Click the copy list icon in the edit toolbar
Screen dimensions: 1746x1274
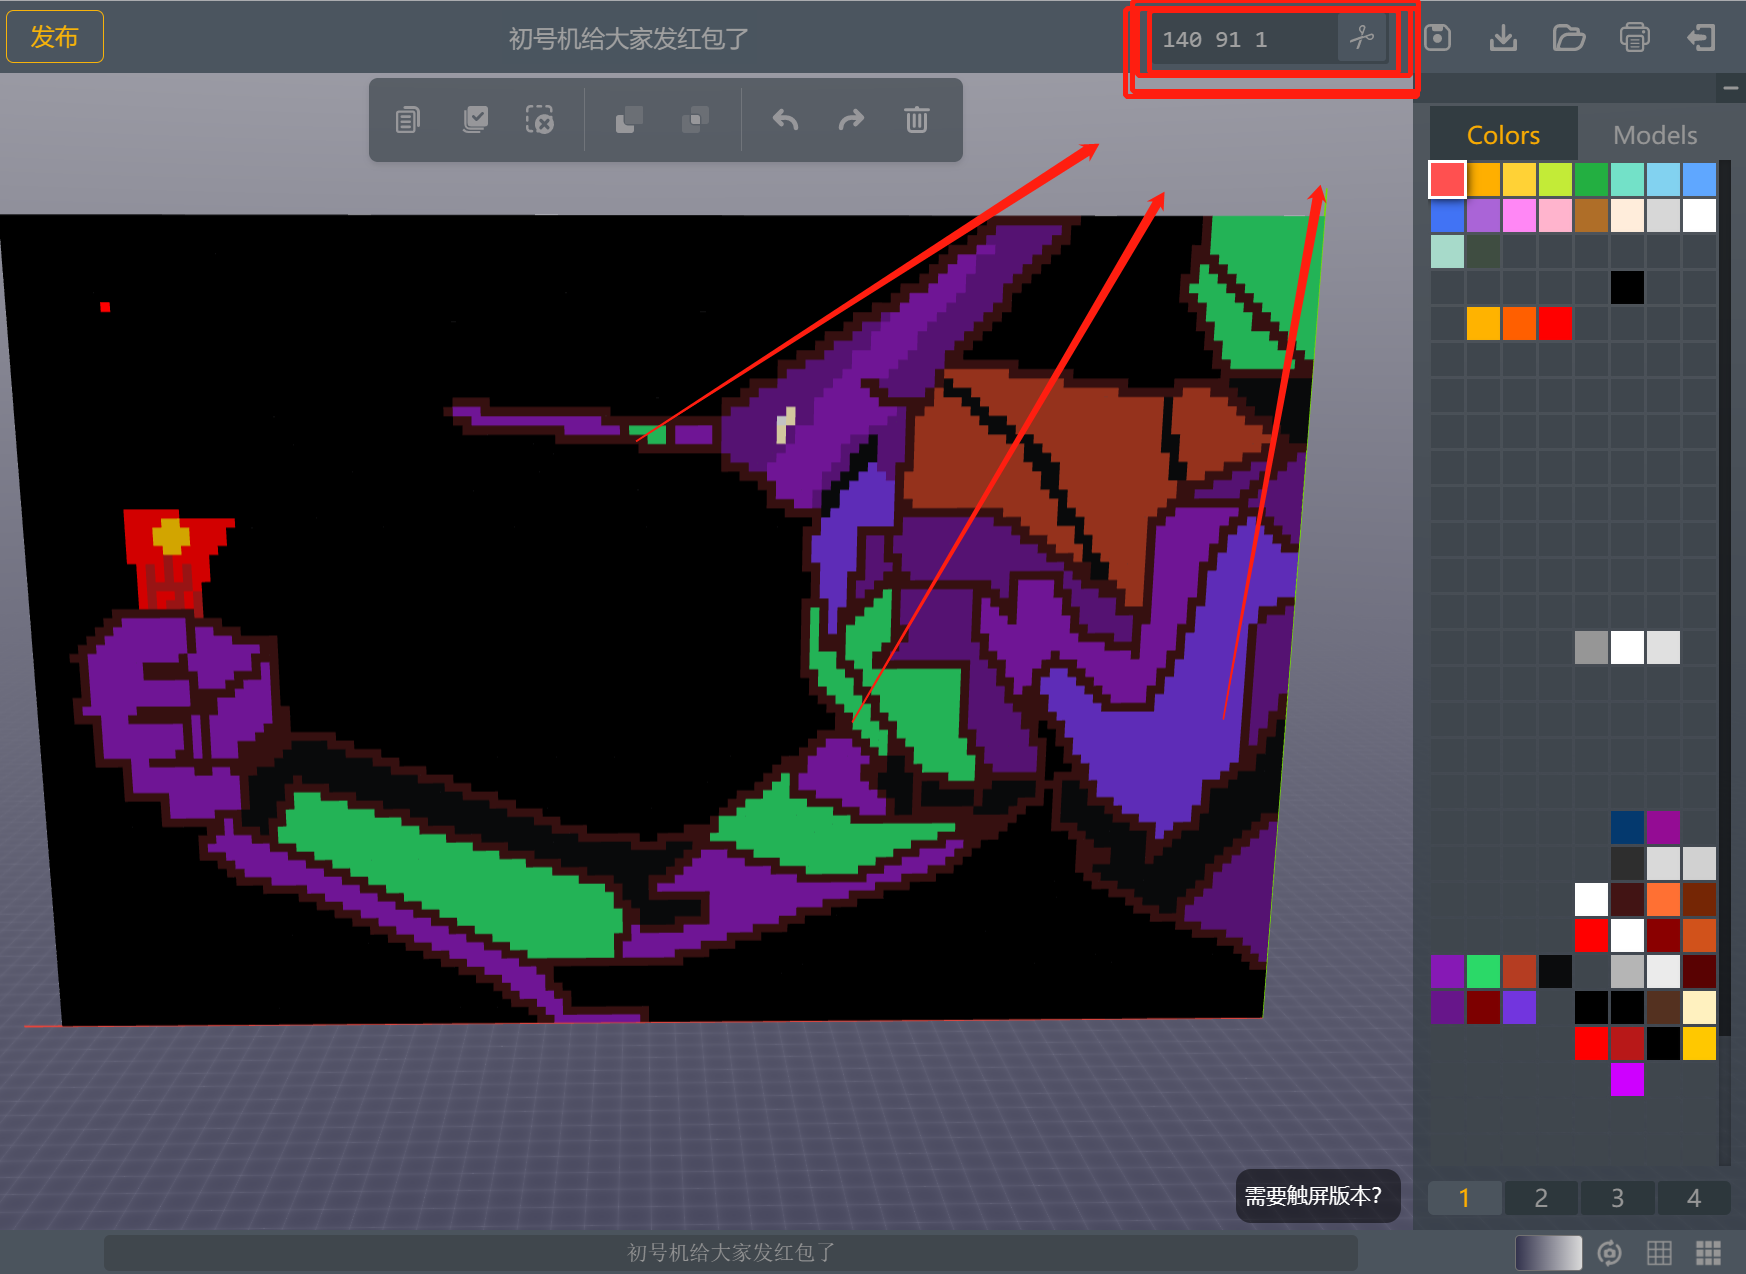click(x=407, y=120)
